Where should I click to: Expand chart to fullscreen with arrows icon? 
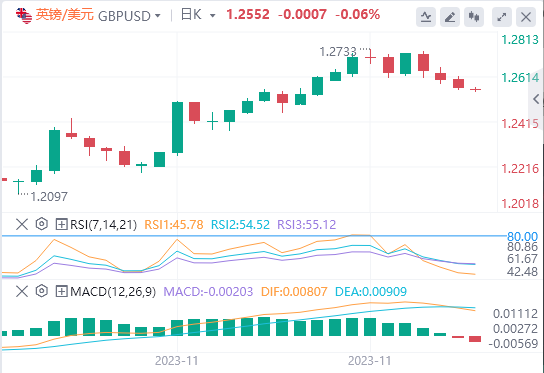coord(502,16)
